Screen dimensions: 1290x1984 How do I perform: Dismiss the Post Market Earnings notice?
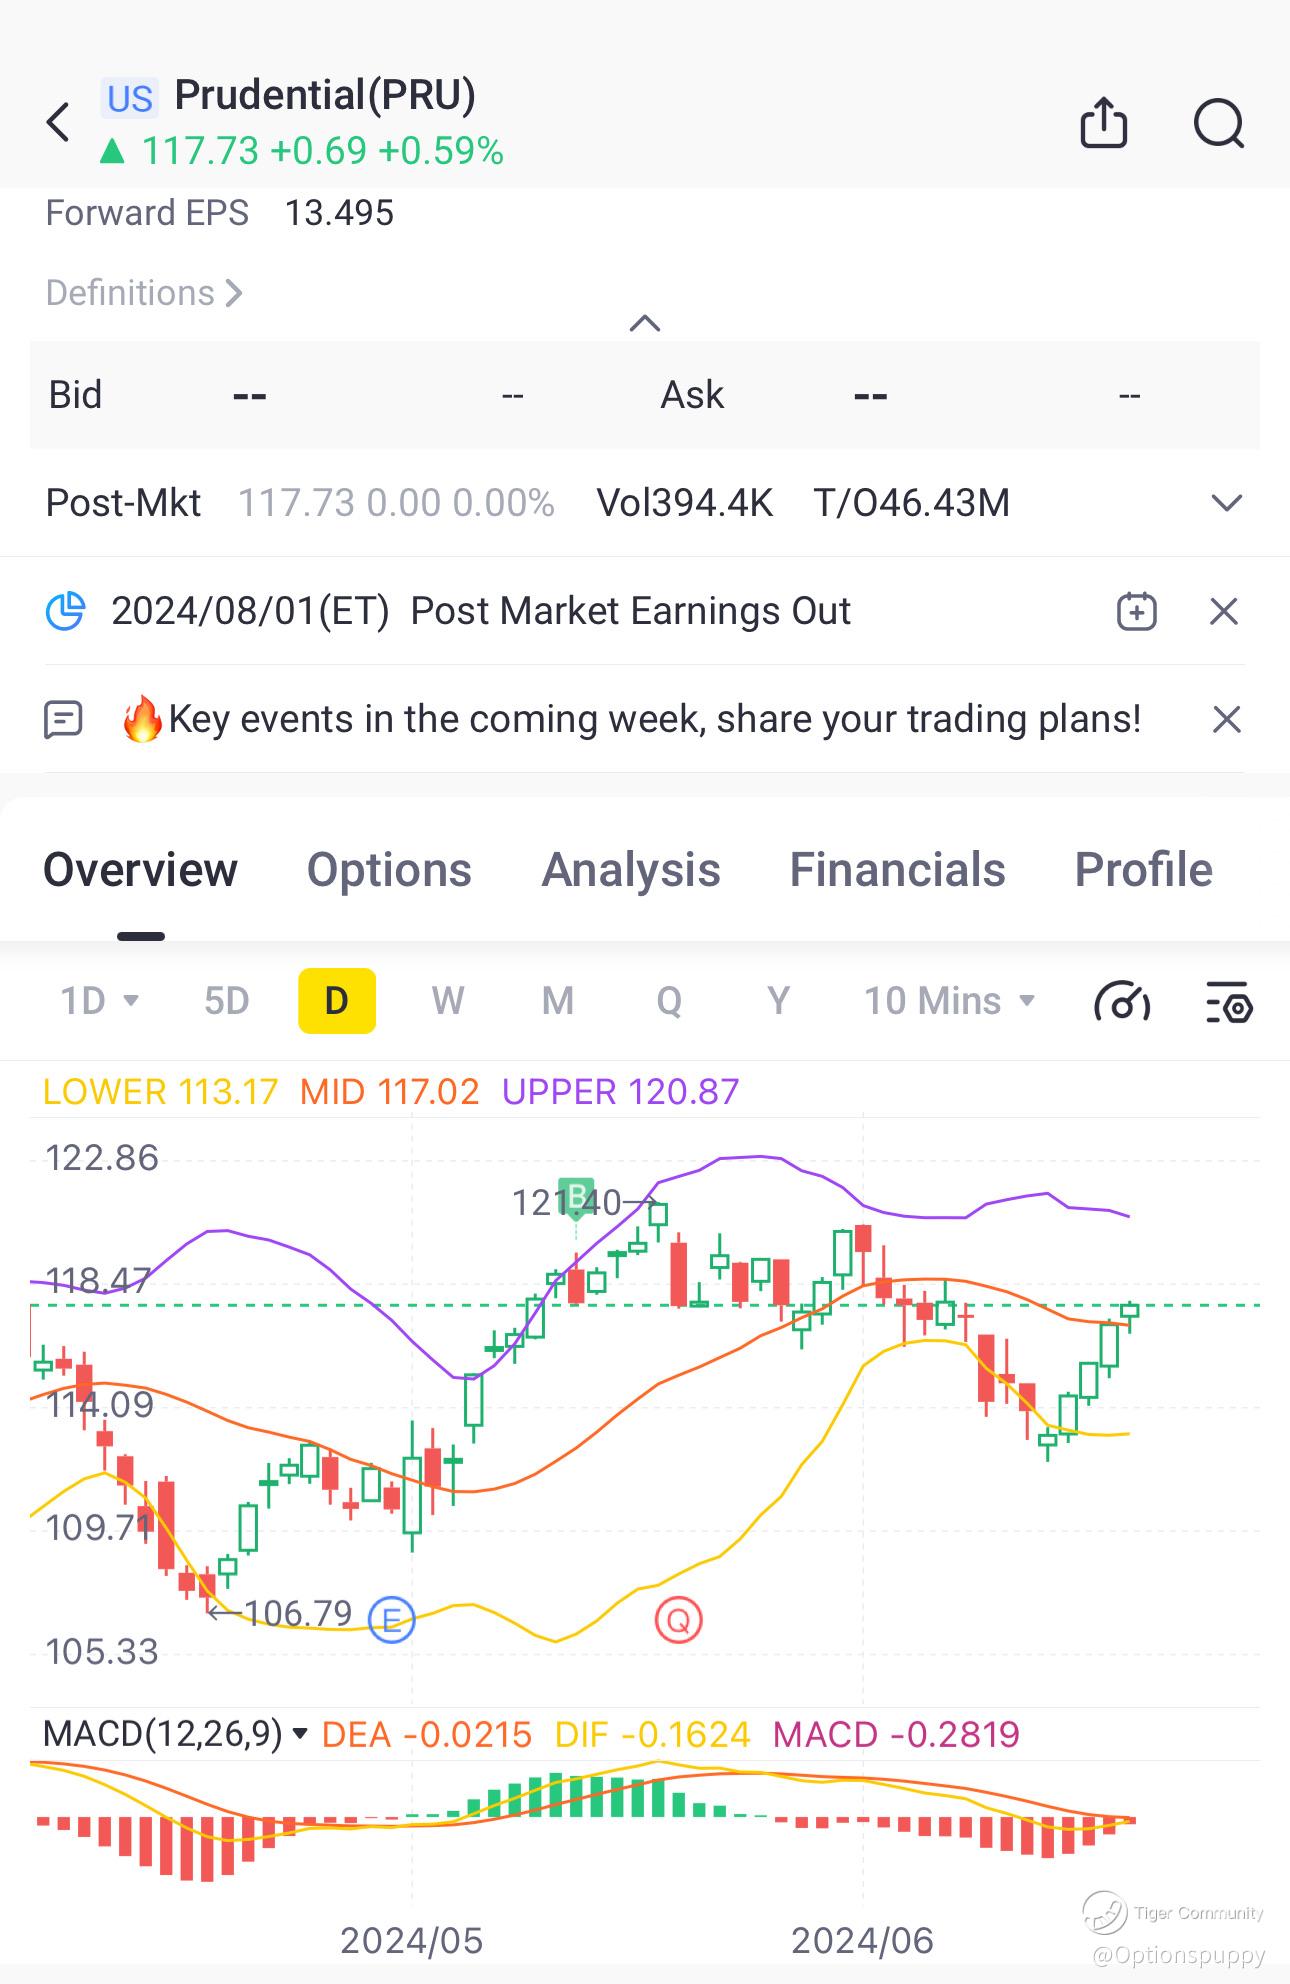point(1224,611)
